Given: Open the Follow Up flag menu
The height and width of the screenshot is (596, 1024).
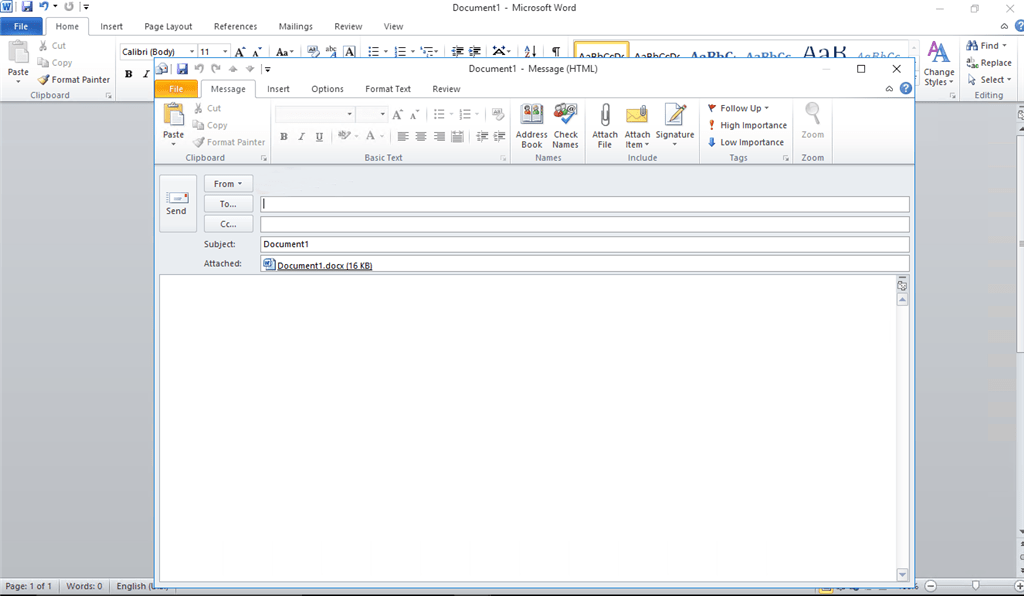Looking at the screenshot, I should pos(739,108).
